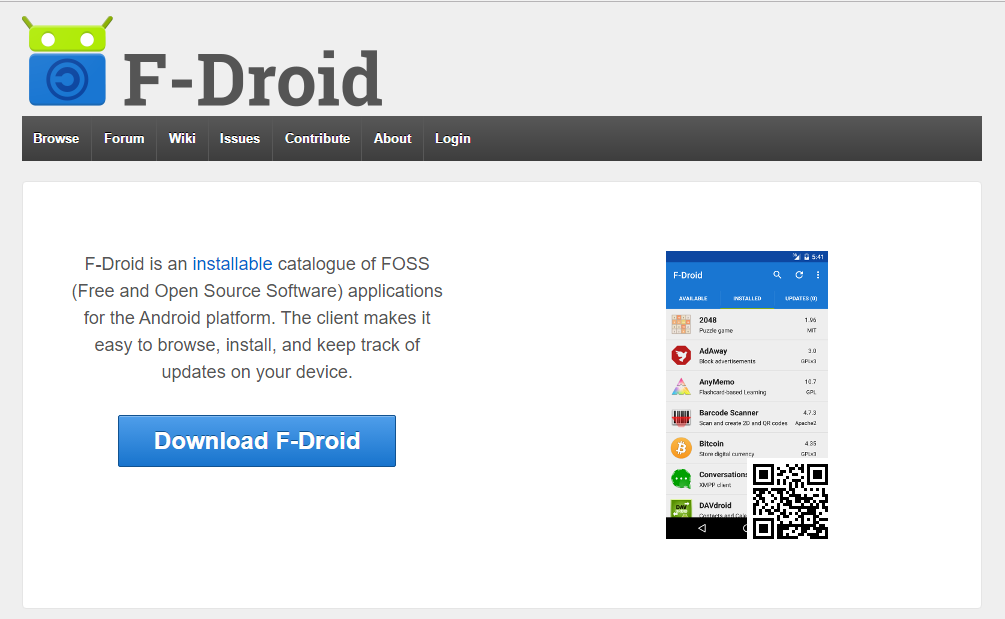Viewport: 1005px width, 619px height.
Task: Select the Available tab in phone screenshot
Action: click(x=693, y=299)
